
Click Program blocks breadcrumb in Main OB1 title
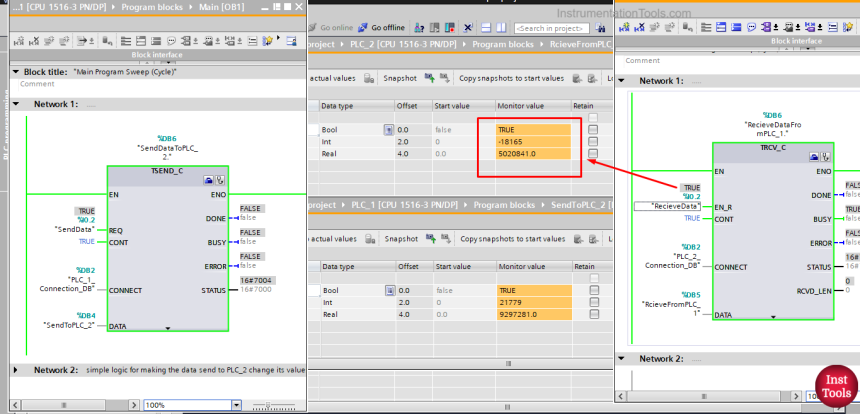point(152,7)
